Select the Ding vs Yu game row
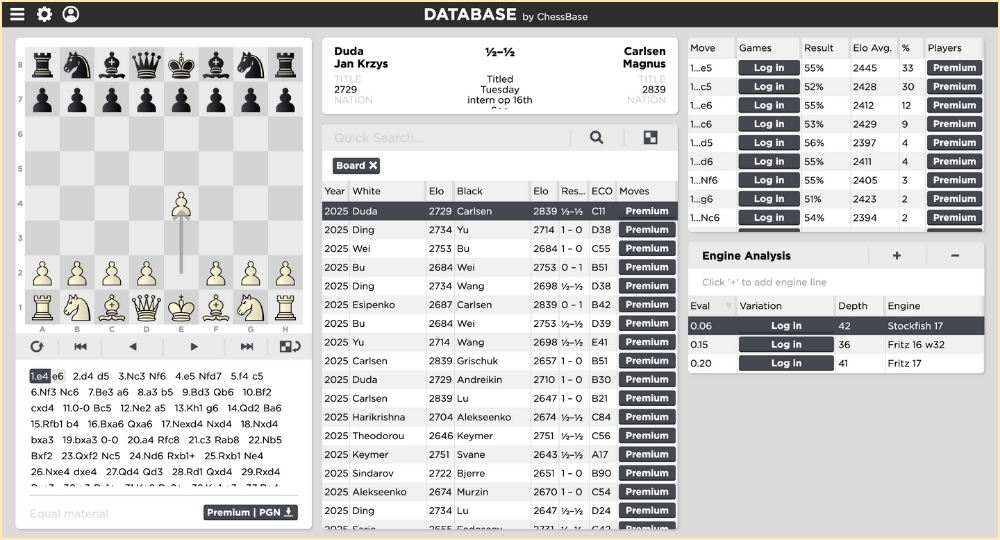 click(x=499, y=230)
